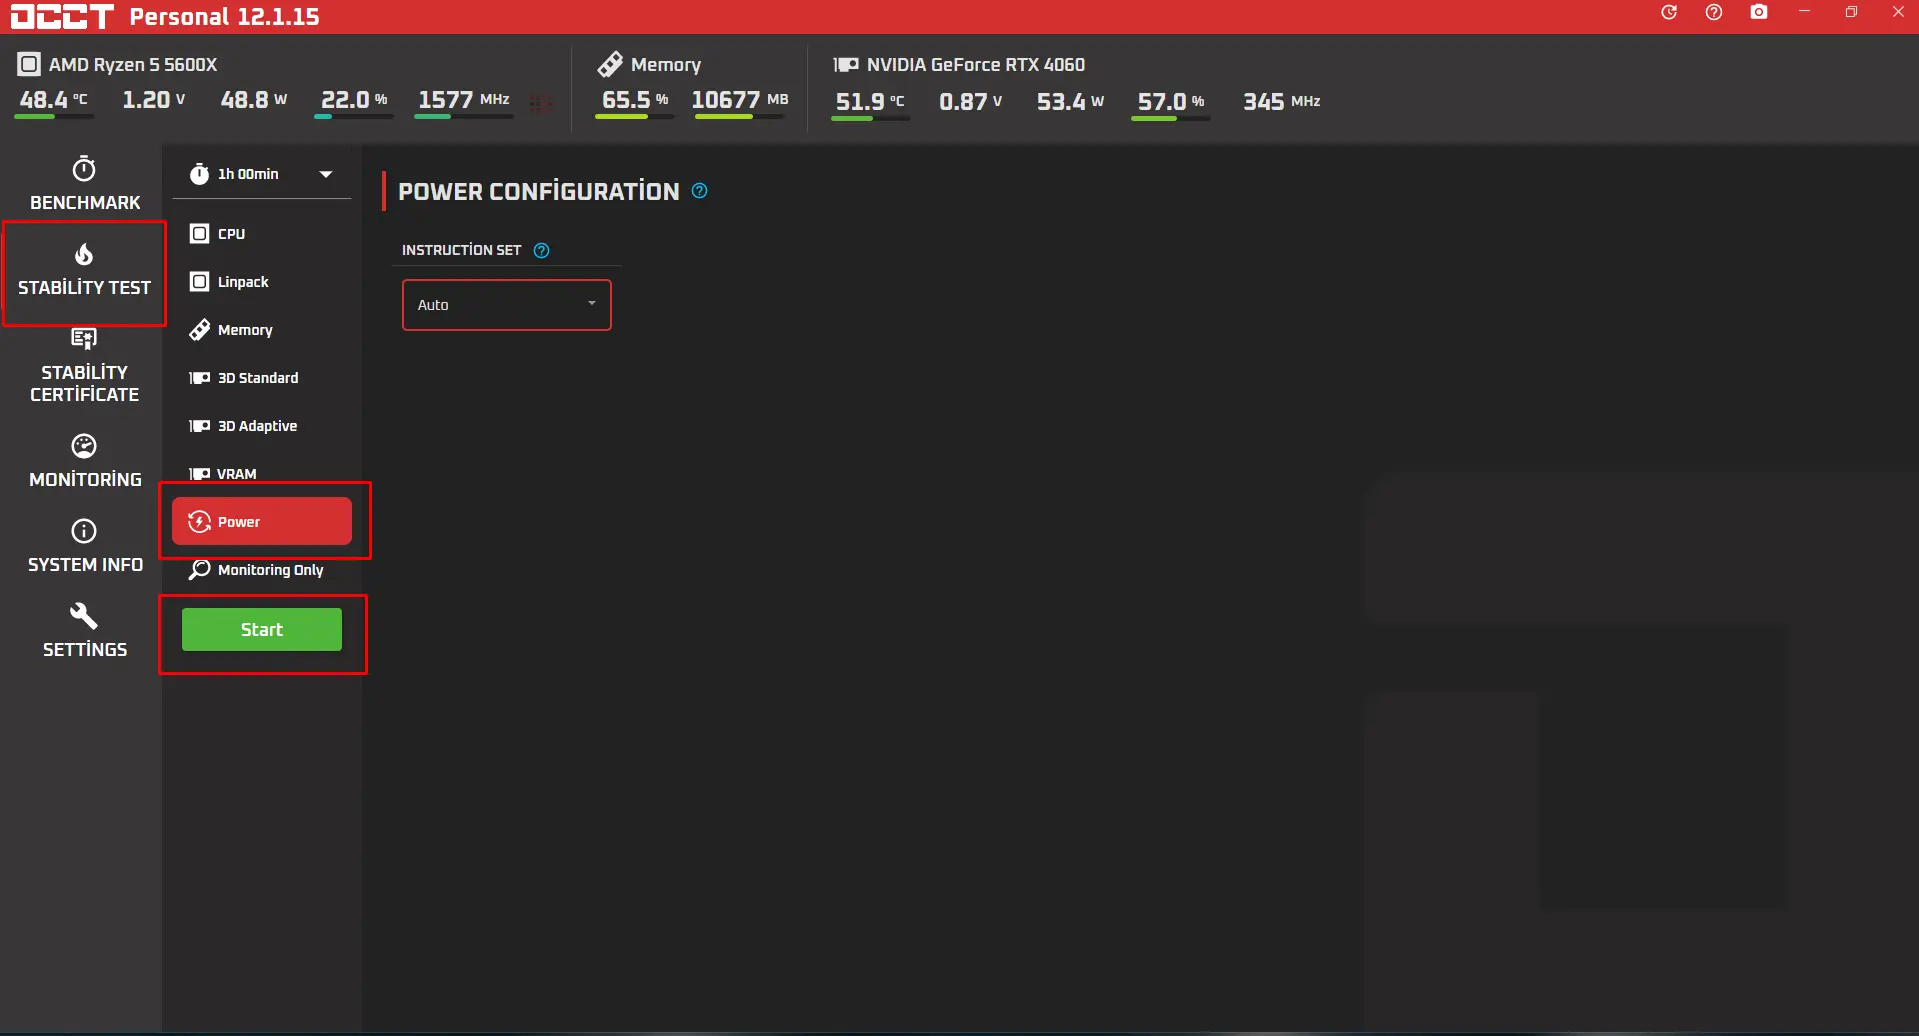Click the CPU usage value 22.0 %
Image resolution: width=1919 pixels, height=1036 pixels.
[x=354, y=100]
